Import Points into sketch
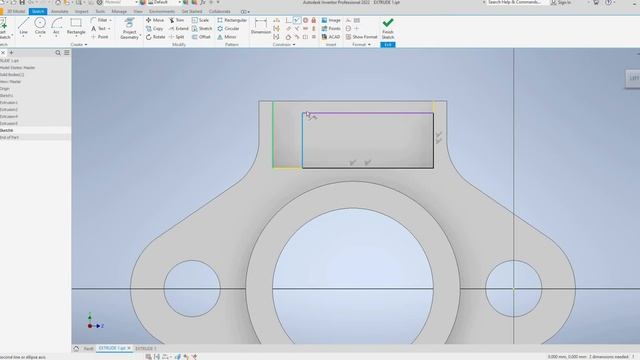Screen dimensions: 640x360 331,29
